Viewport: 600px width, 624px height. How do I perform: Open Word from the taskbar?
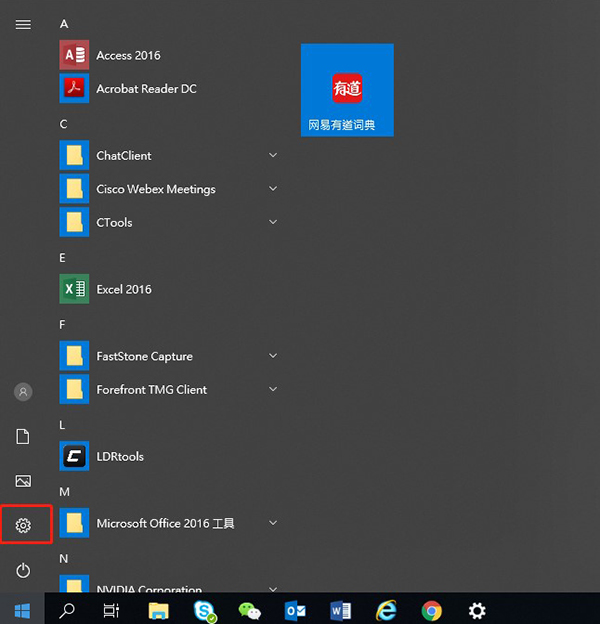[x=340, y=610]
